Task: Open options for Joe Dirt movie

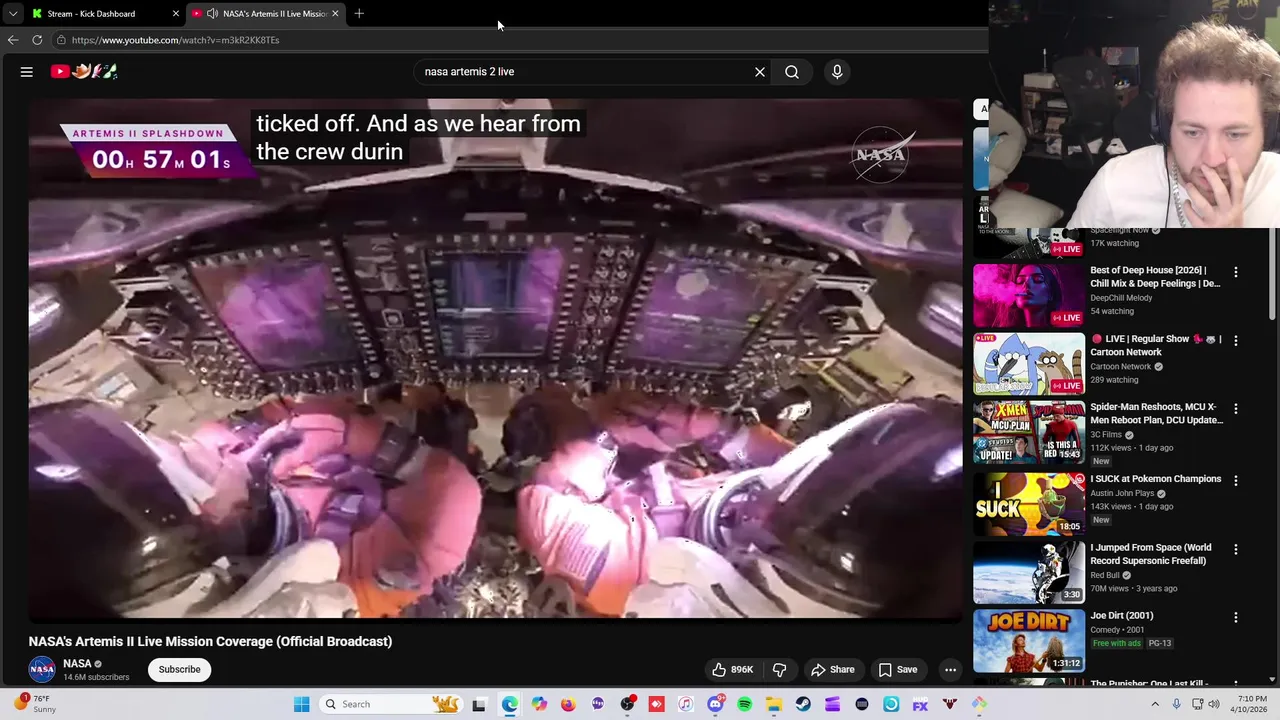Action: [1236, 618]
